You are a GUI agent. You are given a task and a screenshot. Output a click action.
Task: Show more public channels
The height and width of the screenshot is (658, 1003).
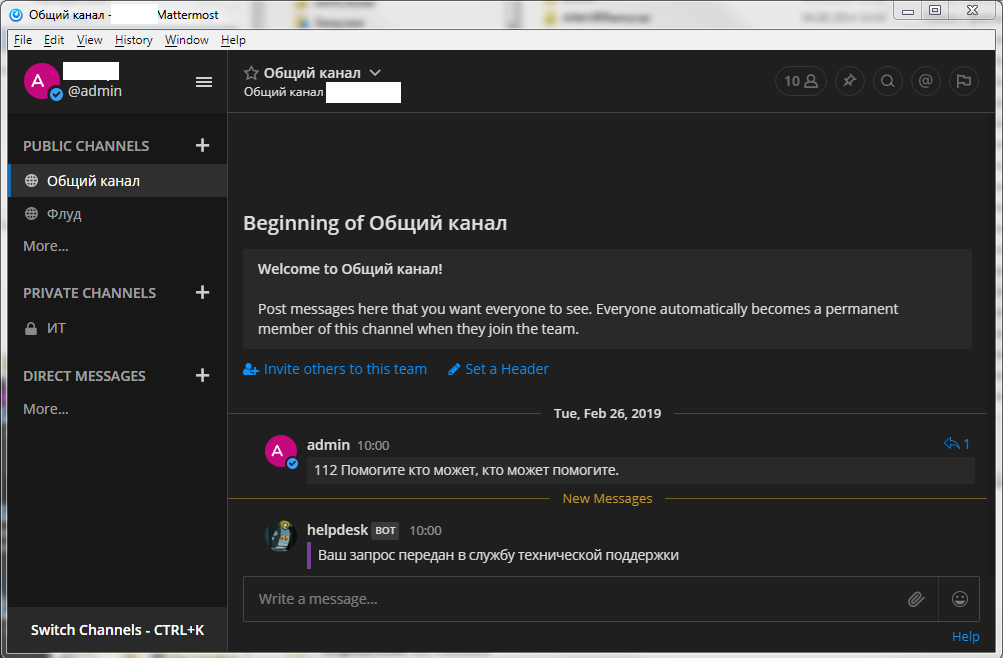(46, 246)
